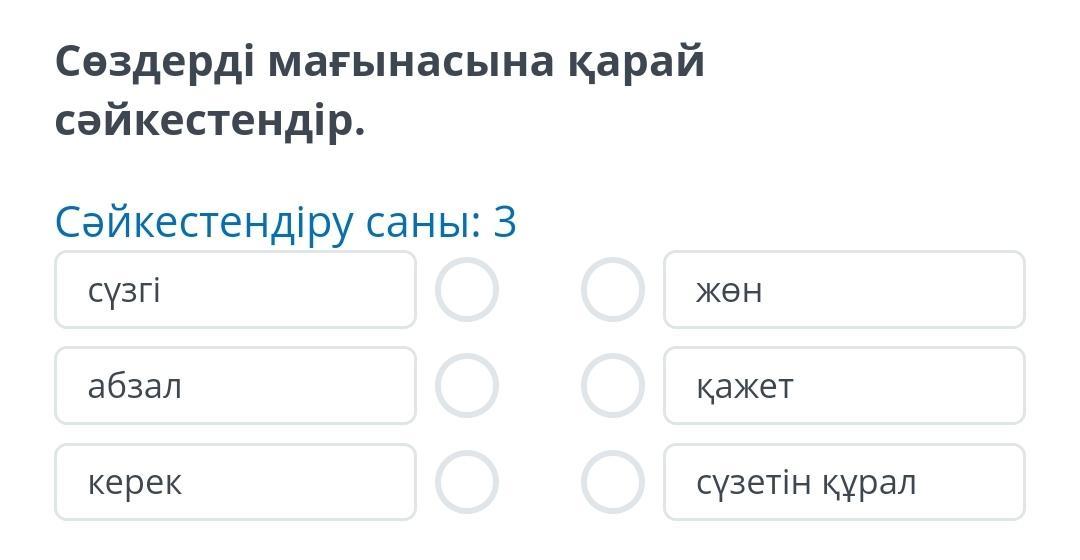Click the сүзгі word box
1080x560 pixels.
235,290
